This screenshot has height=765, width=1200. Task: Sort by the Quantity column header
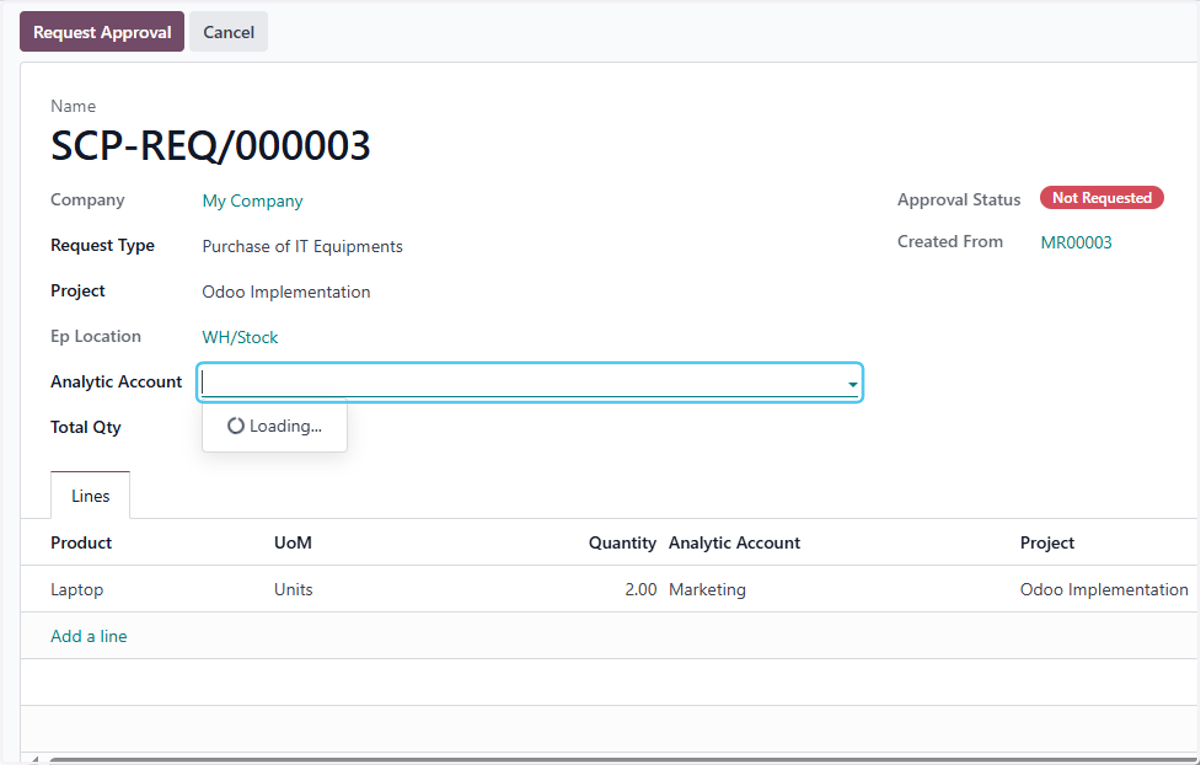click(622, 542)
